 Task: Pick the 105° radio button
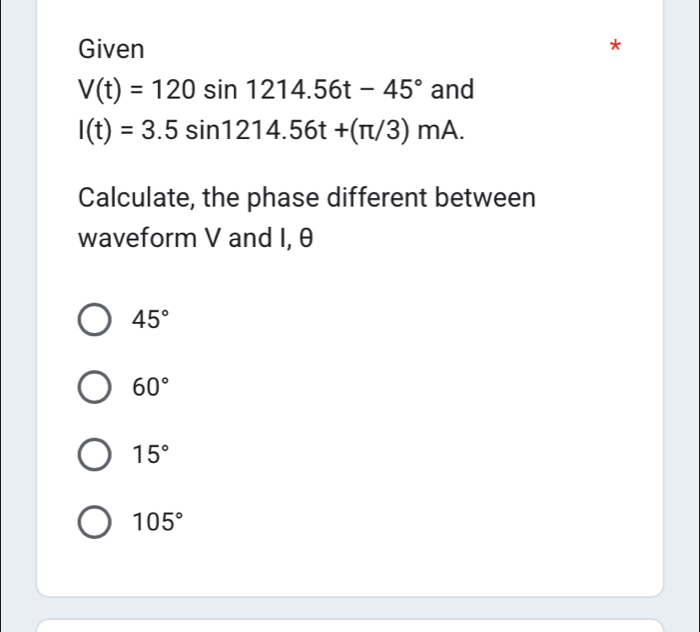95,520
